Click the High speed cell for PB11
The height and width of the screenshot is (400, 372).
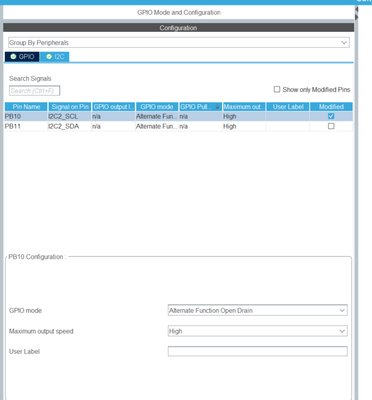[x=244, y=126]
